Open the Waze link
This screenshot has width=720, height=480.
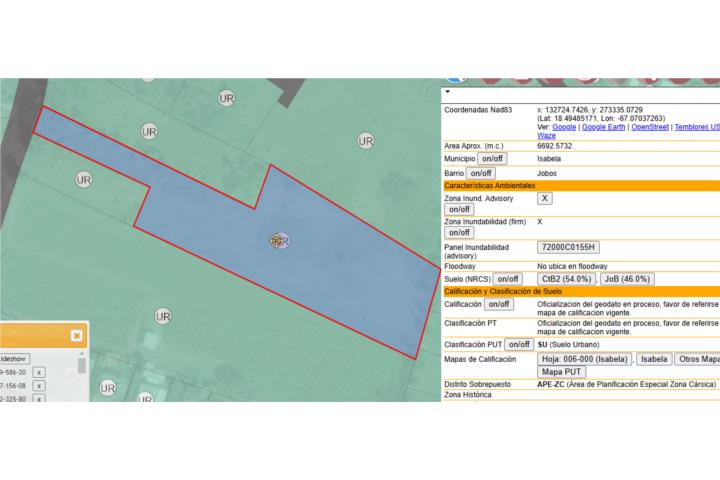click(546, 135)
